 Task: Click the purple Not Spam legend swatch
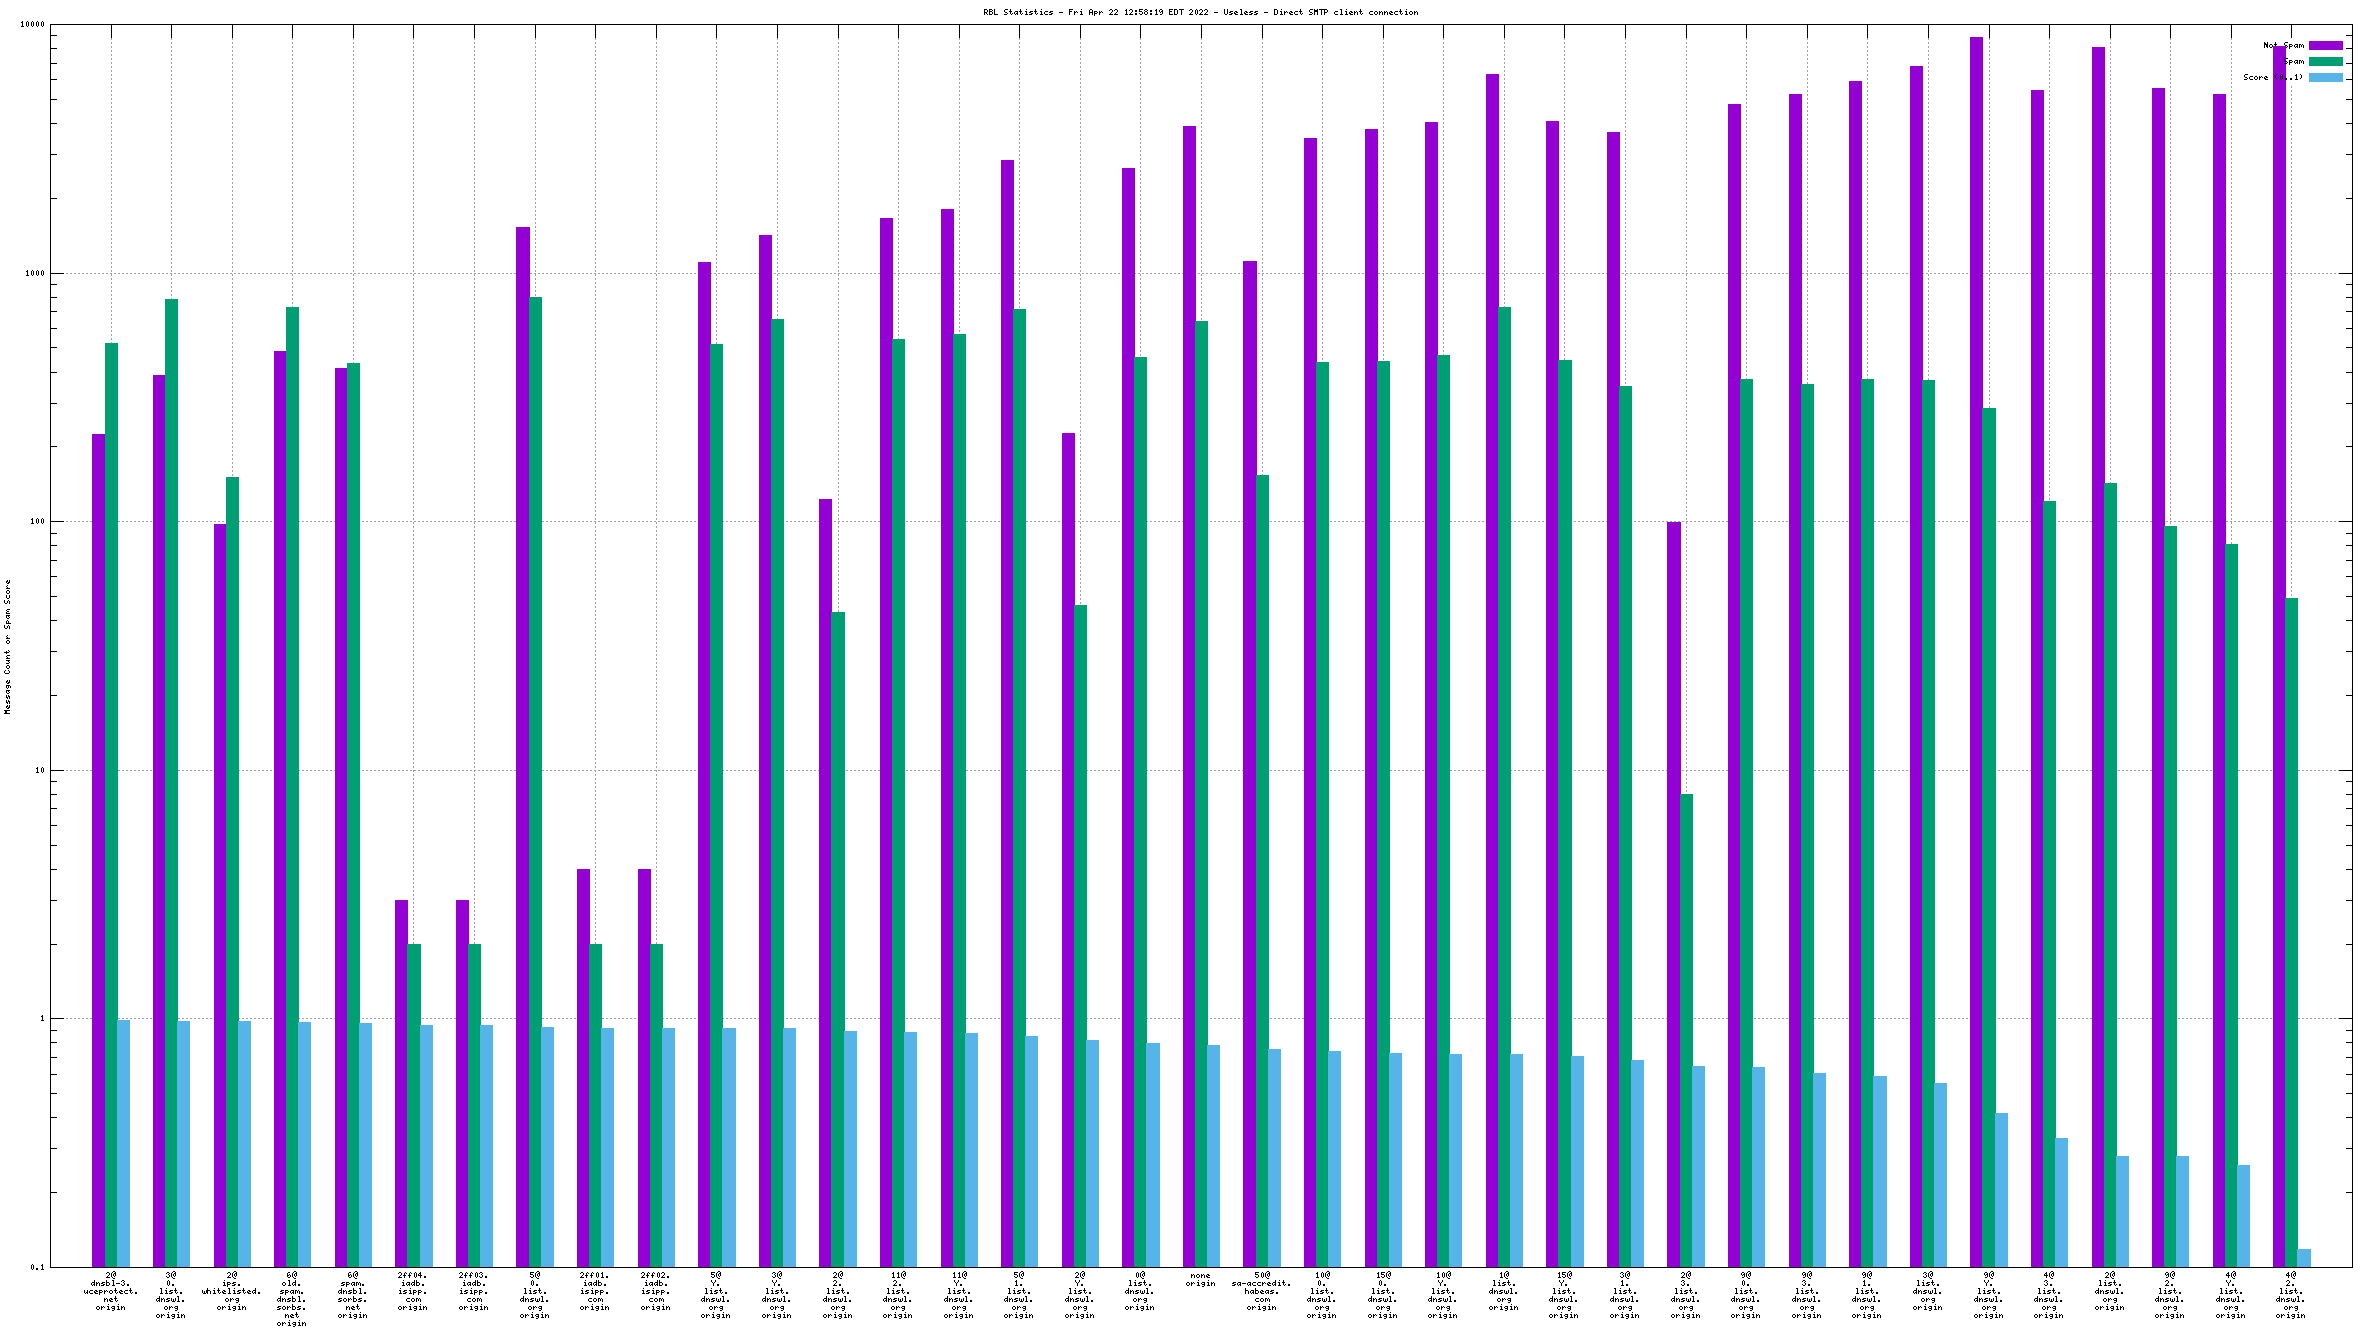point(2325,45)
